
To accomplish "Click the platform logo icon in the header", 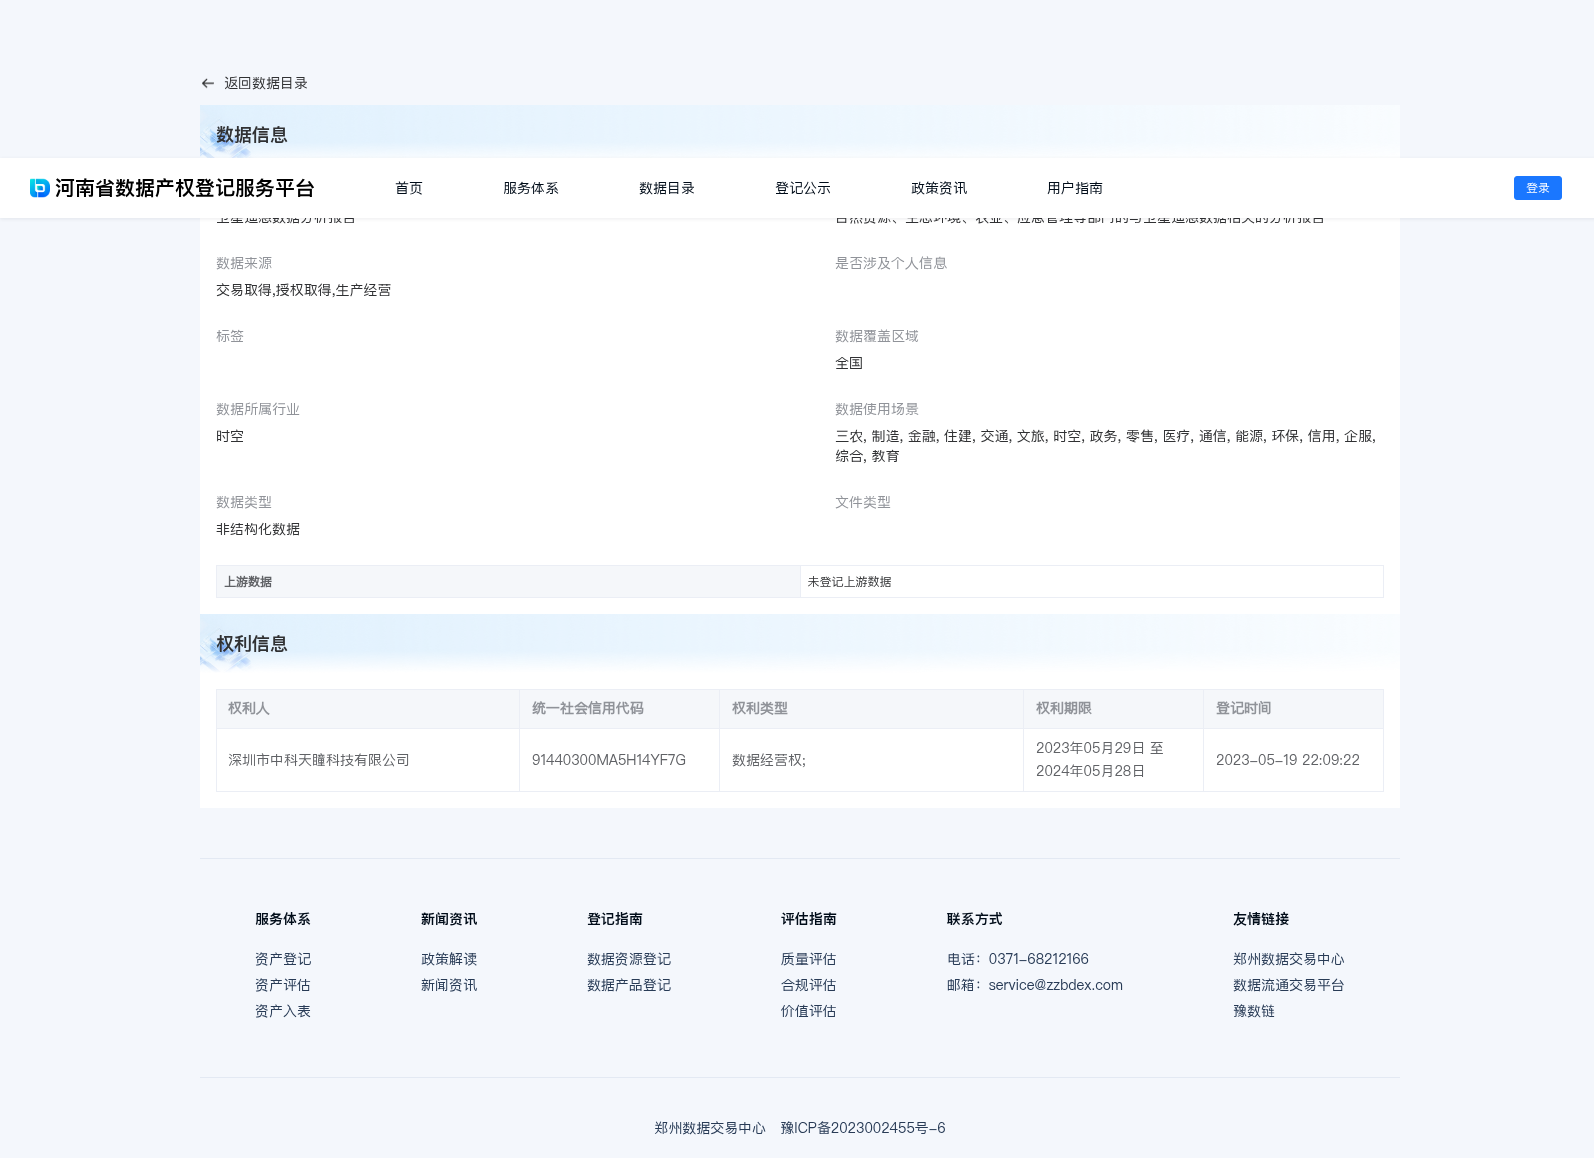I will 40,188.
